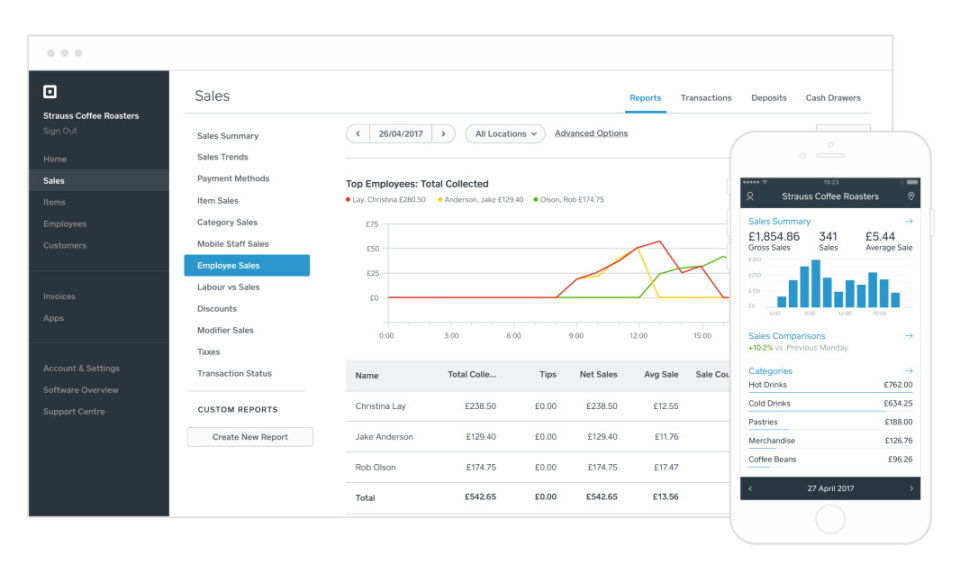960x574 pixels.
Task: Select the Item Sales report
Action: [218, 201]
